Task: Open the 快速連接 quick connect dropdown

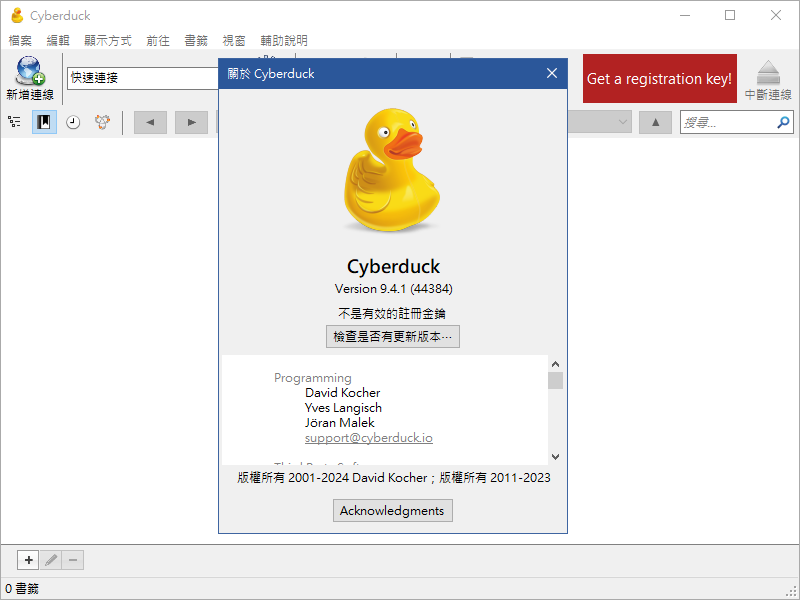Action: tap(140, 78)
